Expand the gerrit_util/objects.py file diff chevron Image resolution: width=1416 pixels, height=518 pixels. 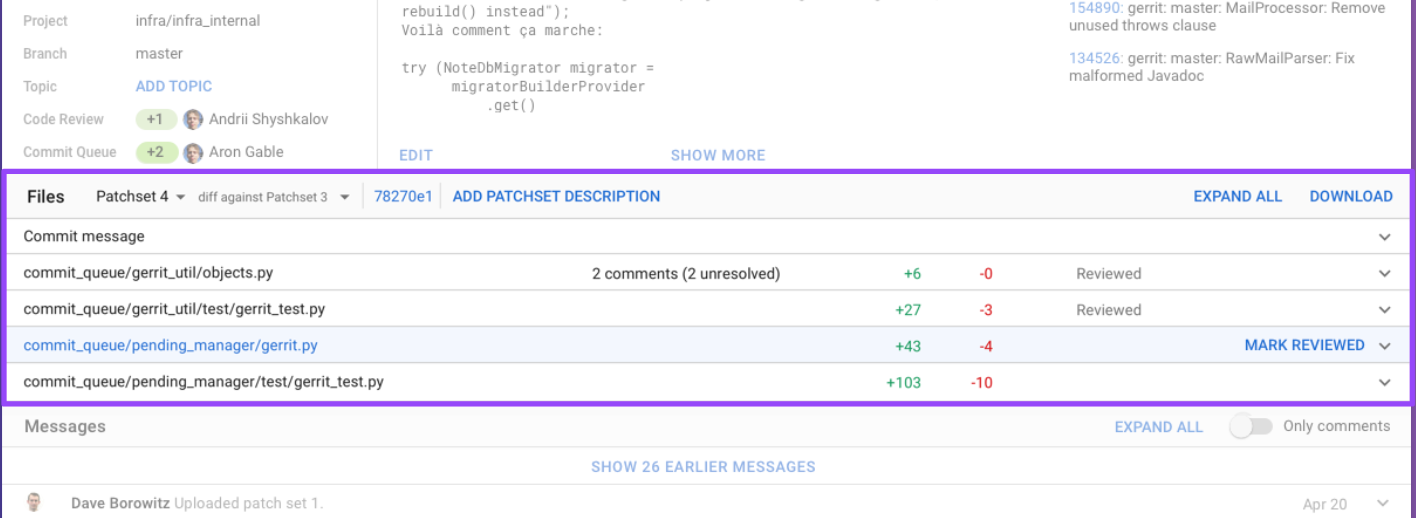click(1384, 274)
